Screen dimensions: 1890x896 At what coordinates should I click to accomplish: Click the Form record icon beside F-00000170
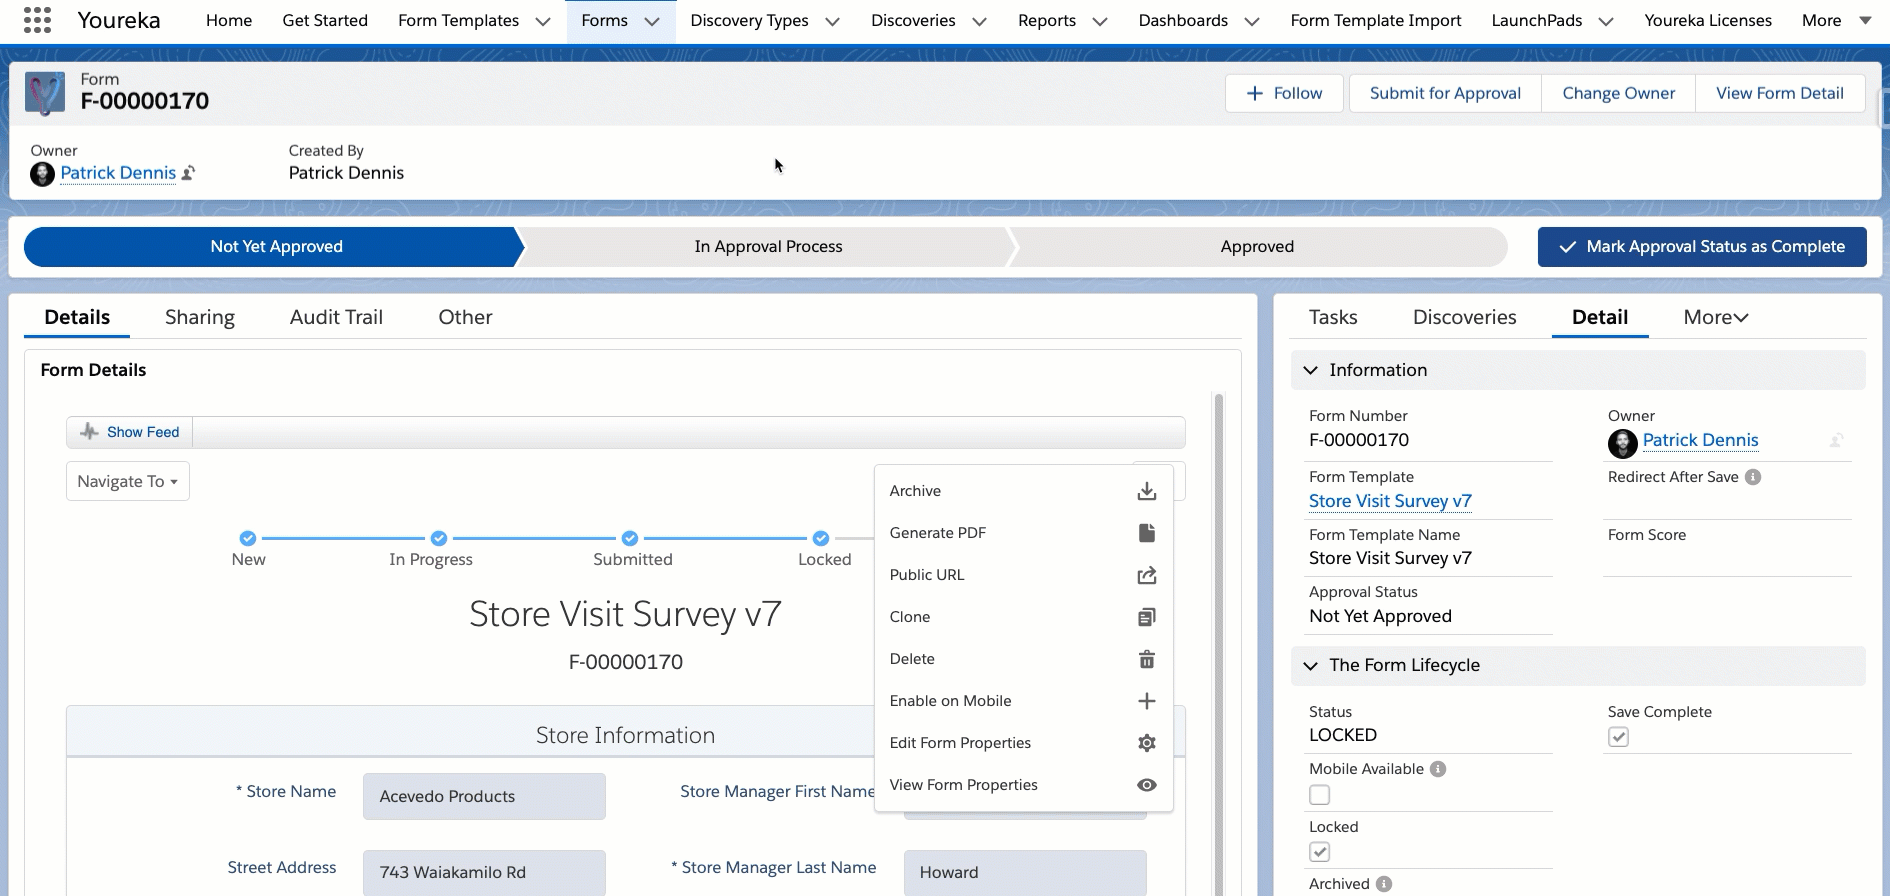(45, 93)
